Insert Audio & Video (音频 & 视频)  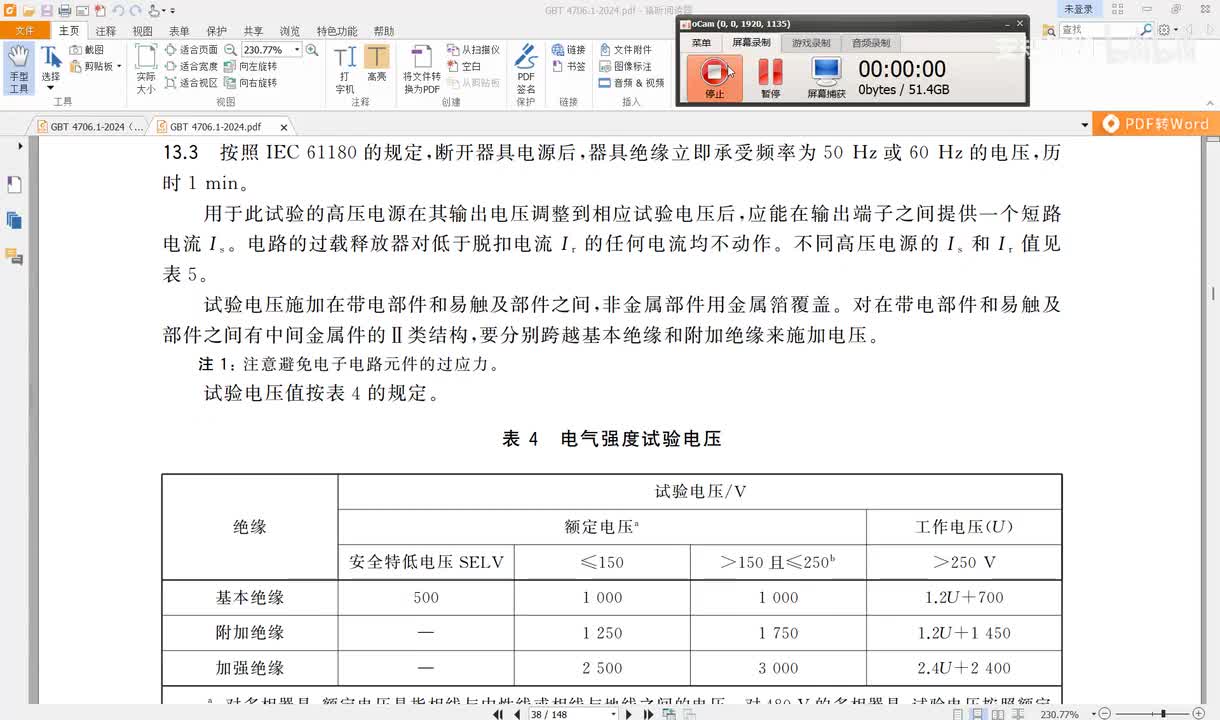(x=632, y=83)
